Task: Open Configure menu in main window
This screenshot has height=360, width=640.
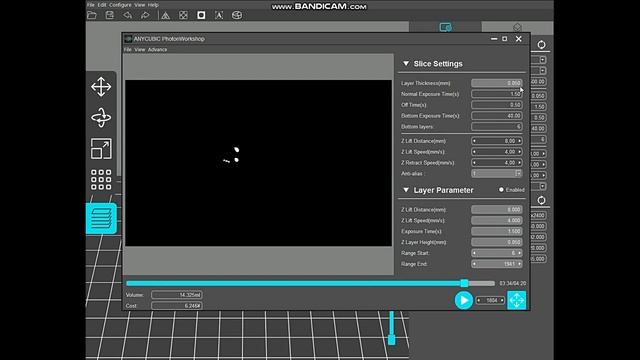Action: (x=120, y=5)
